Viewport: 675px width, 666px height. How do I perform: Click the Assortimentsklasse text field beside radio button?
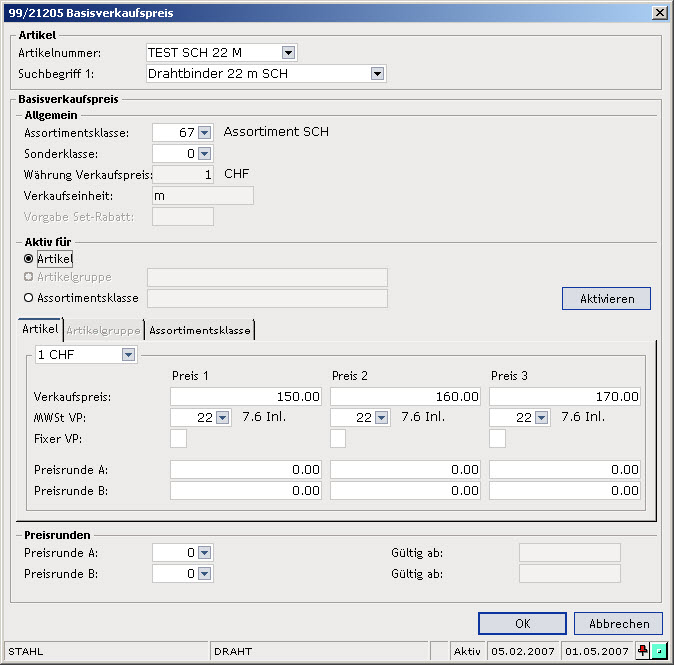click(x=267, y=298)
